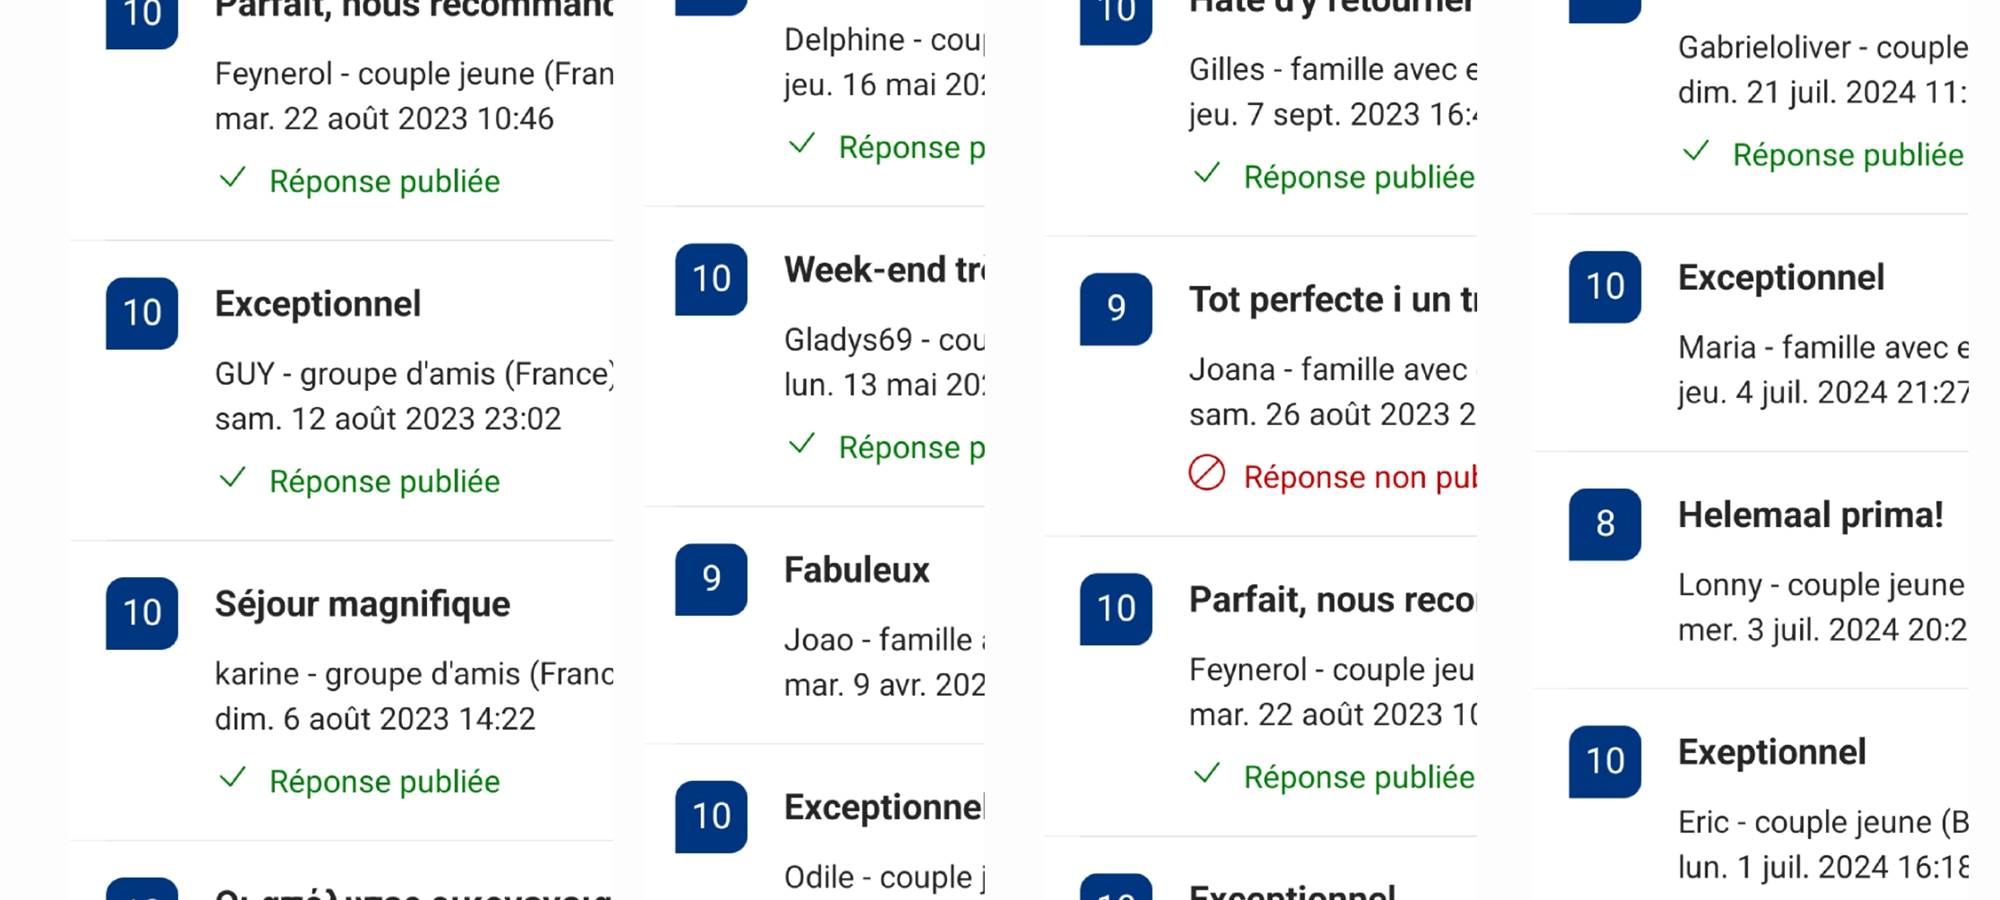Viewport: 2000px width, 900px height.
Task: Click the score 9 badge next to Fabuleux
Action: (x=711, y=579)
